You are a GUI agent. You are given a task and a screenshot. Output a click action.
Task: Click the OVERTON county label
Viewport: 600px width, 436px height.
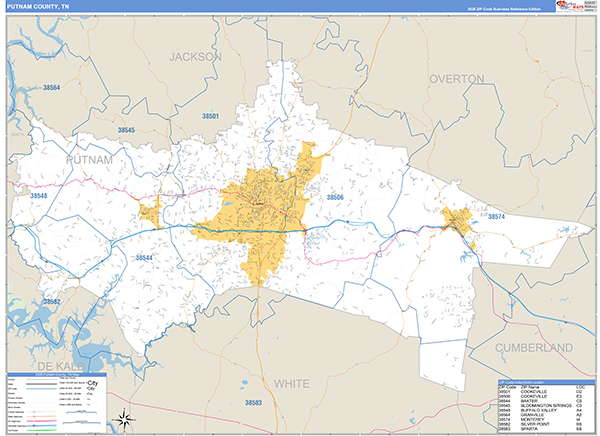[x=457, y=79]
